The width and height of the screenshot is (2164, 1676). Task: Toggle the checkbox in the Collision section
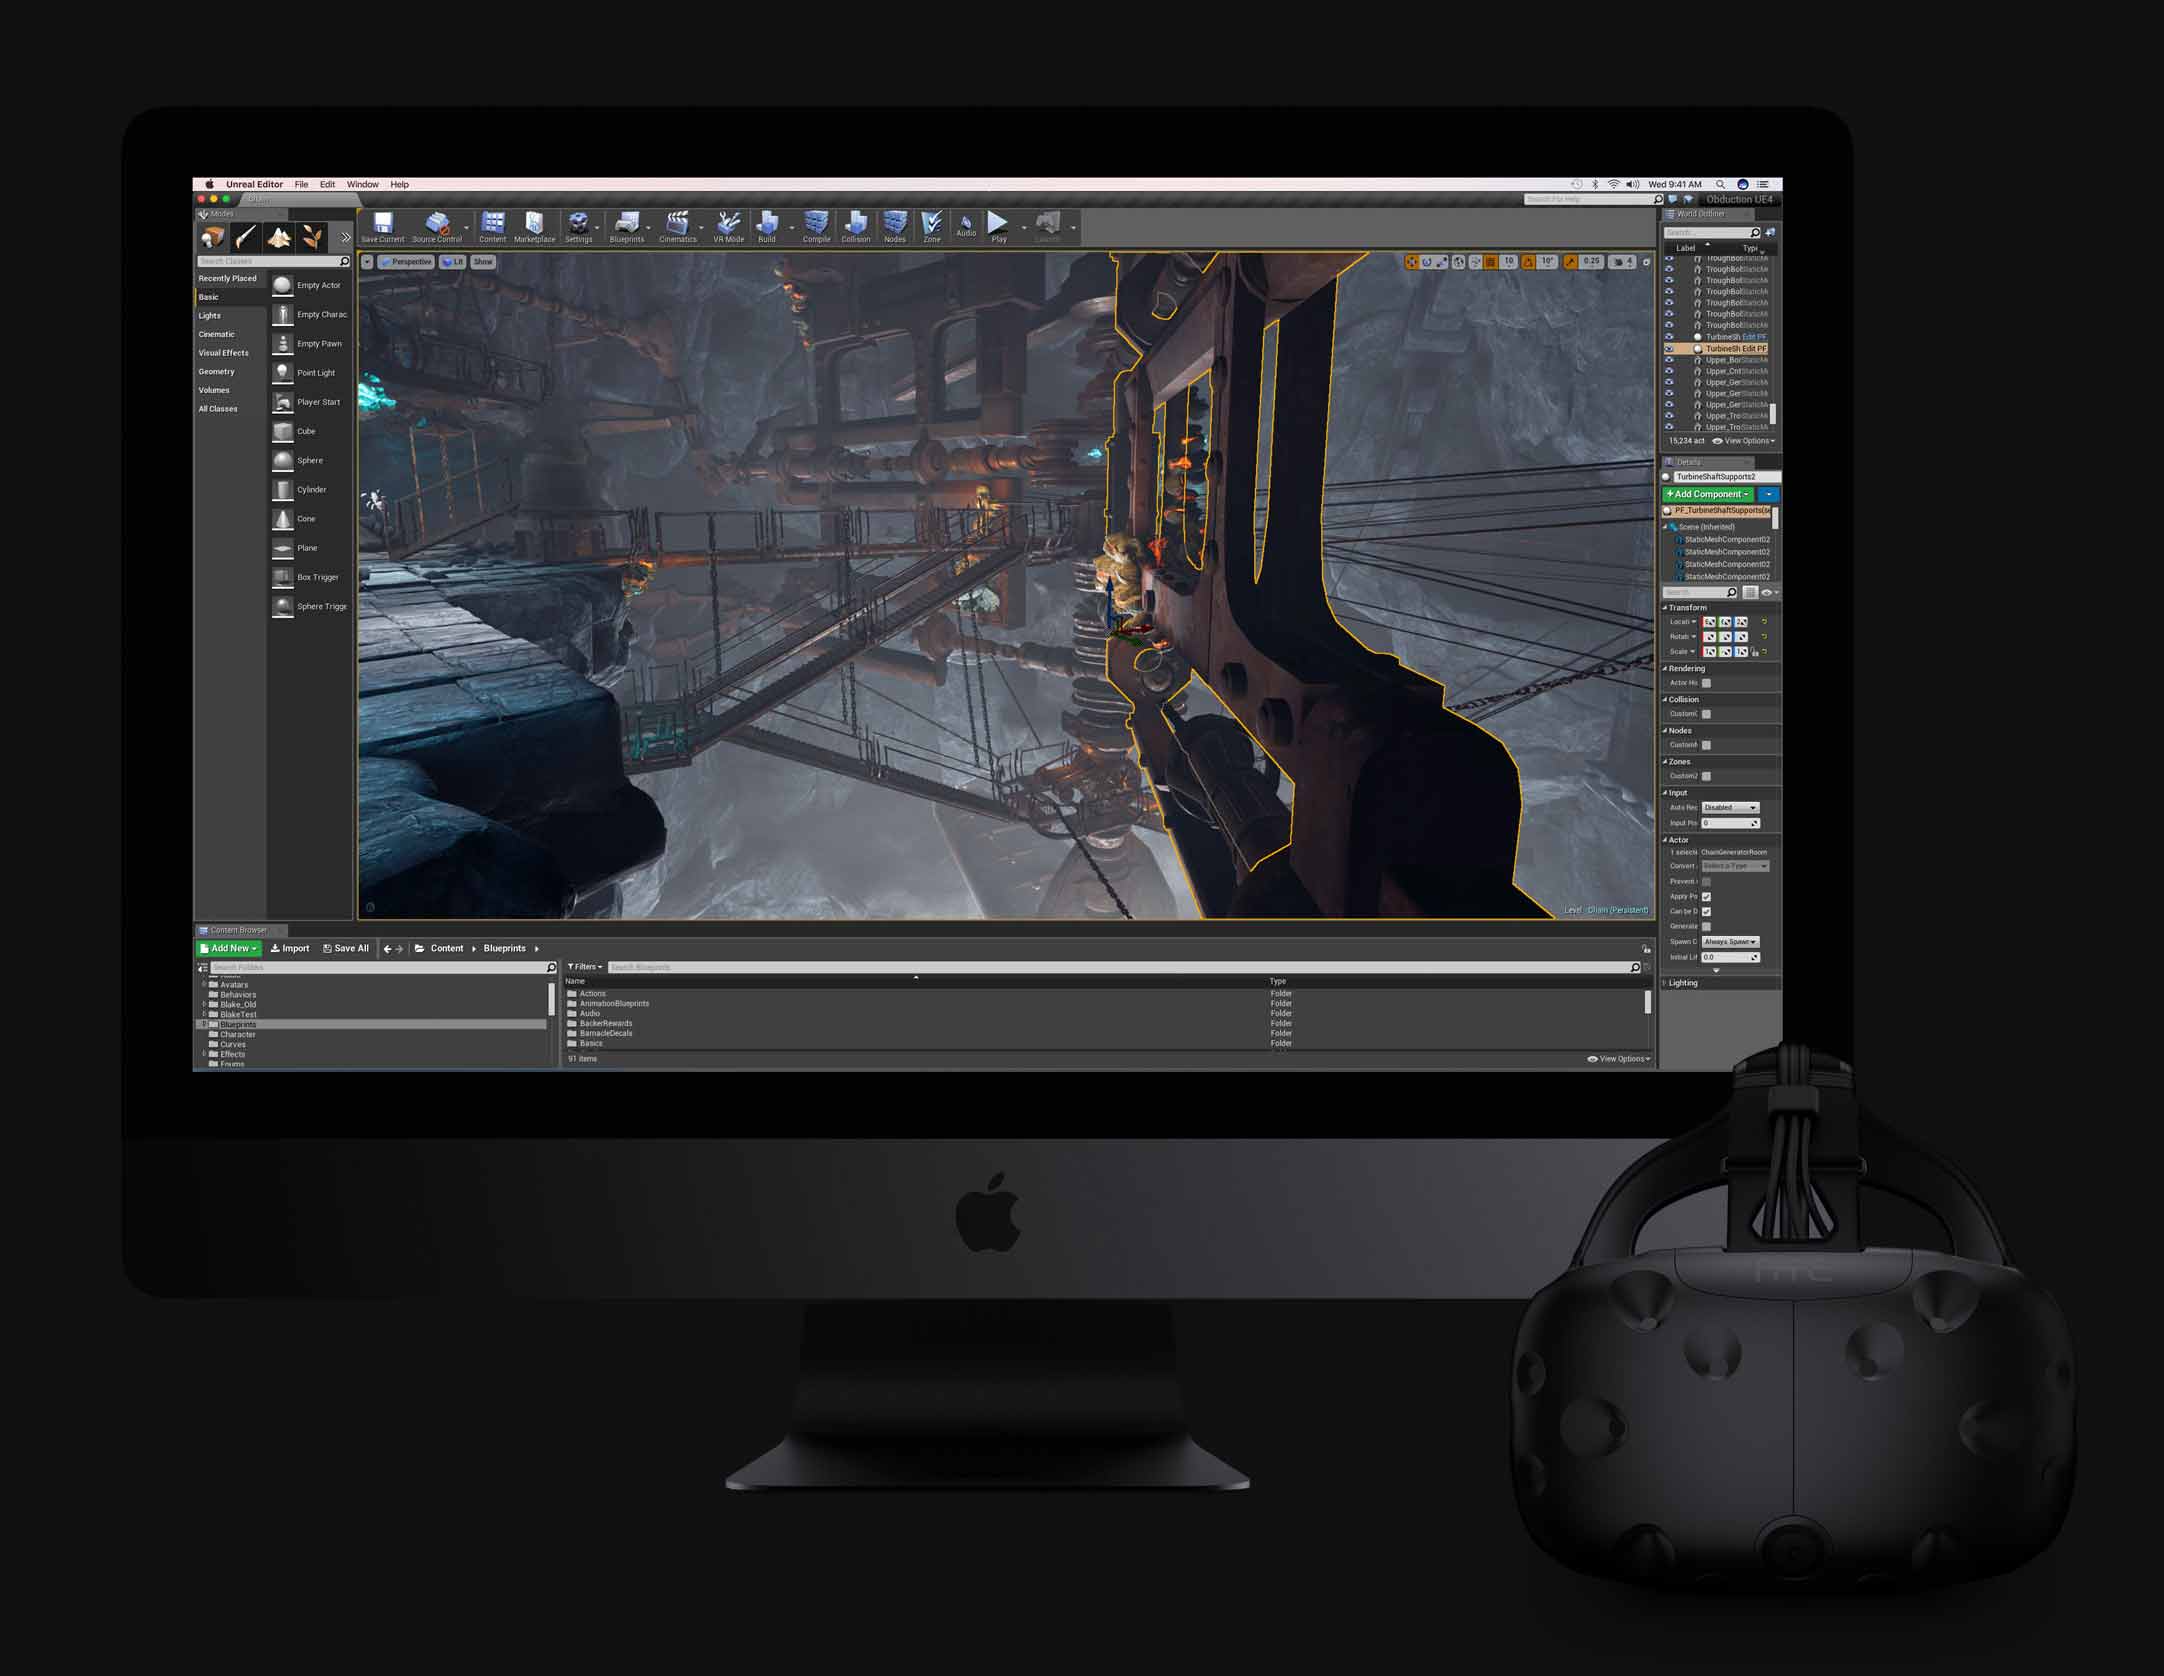coord(1707,714)
